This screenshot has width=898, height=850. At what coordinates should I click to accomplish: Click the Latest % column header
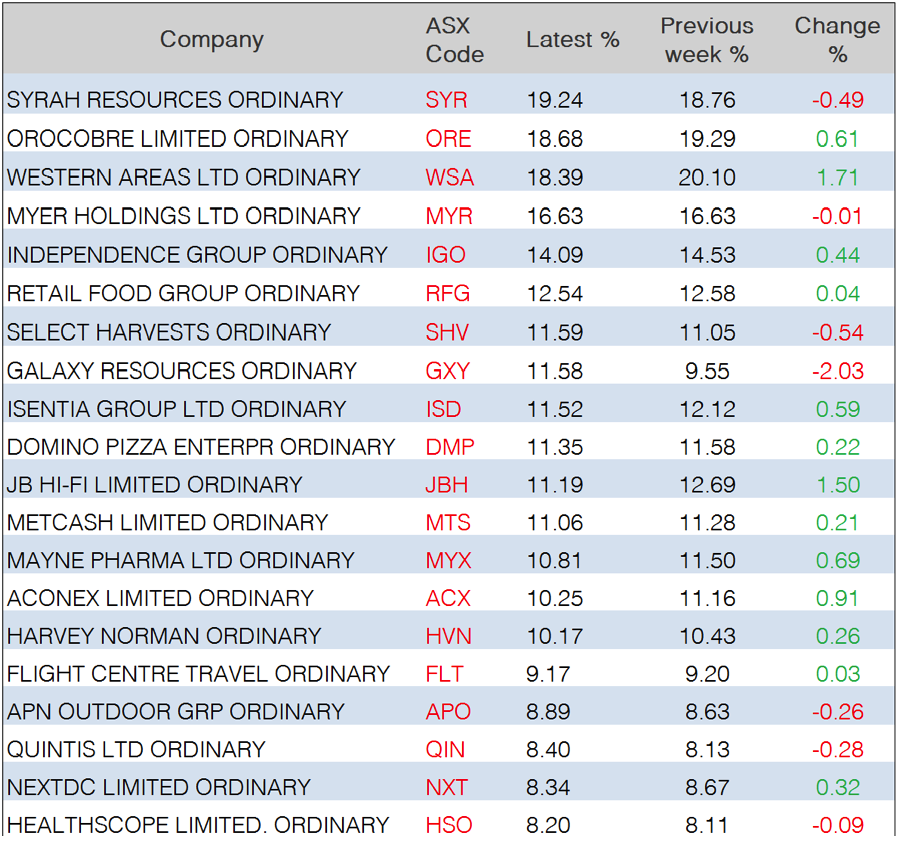click(572, 40)
